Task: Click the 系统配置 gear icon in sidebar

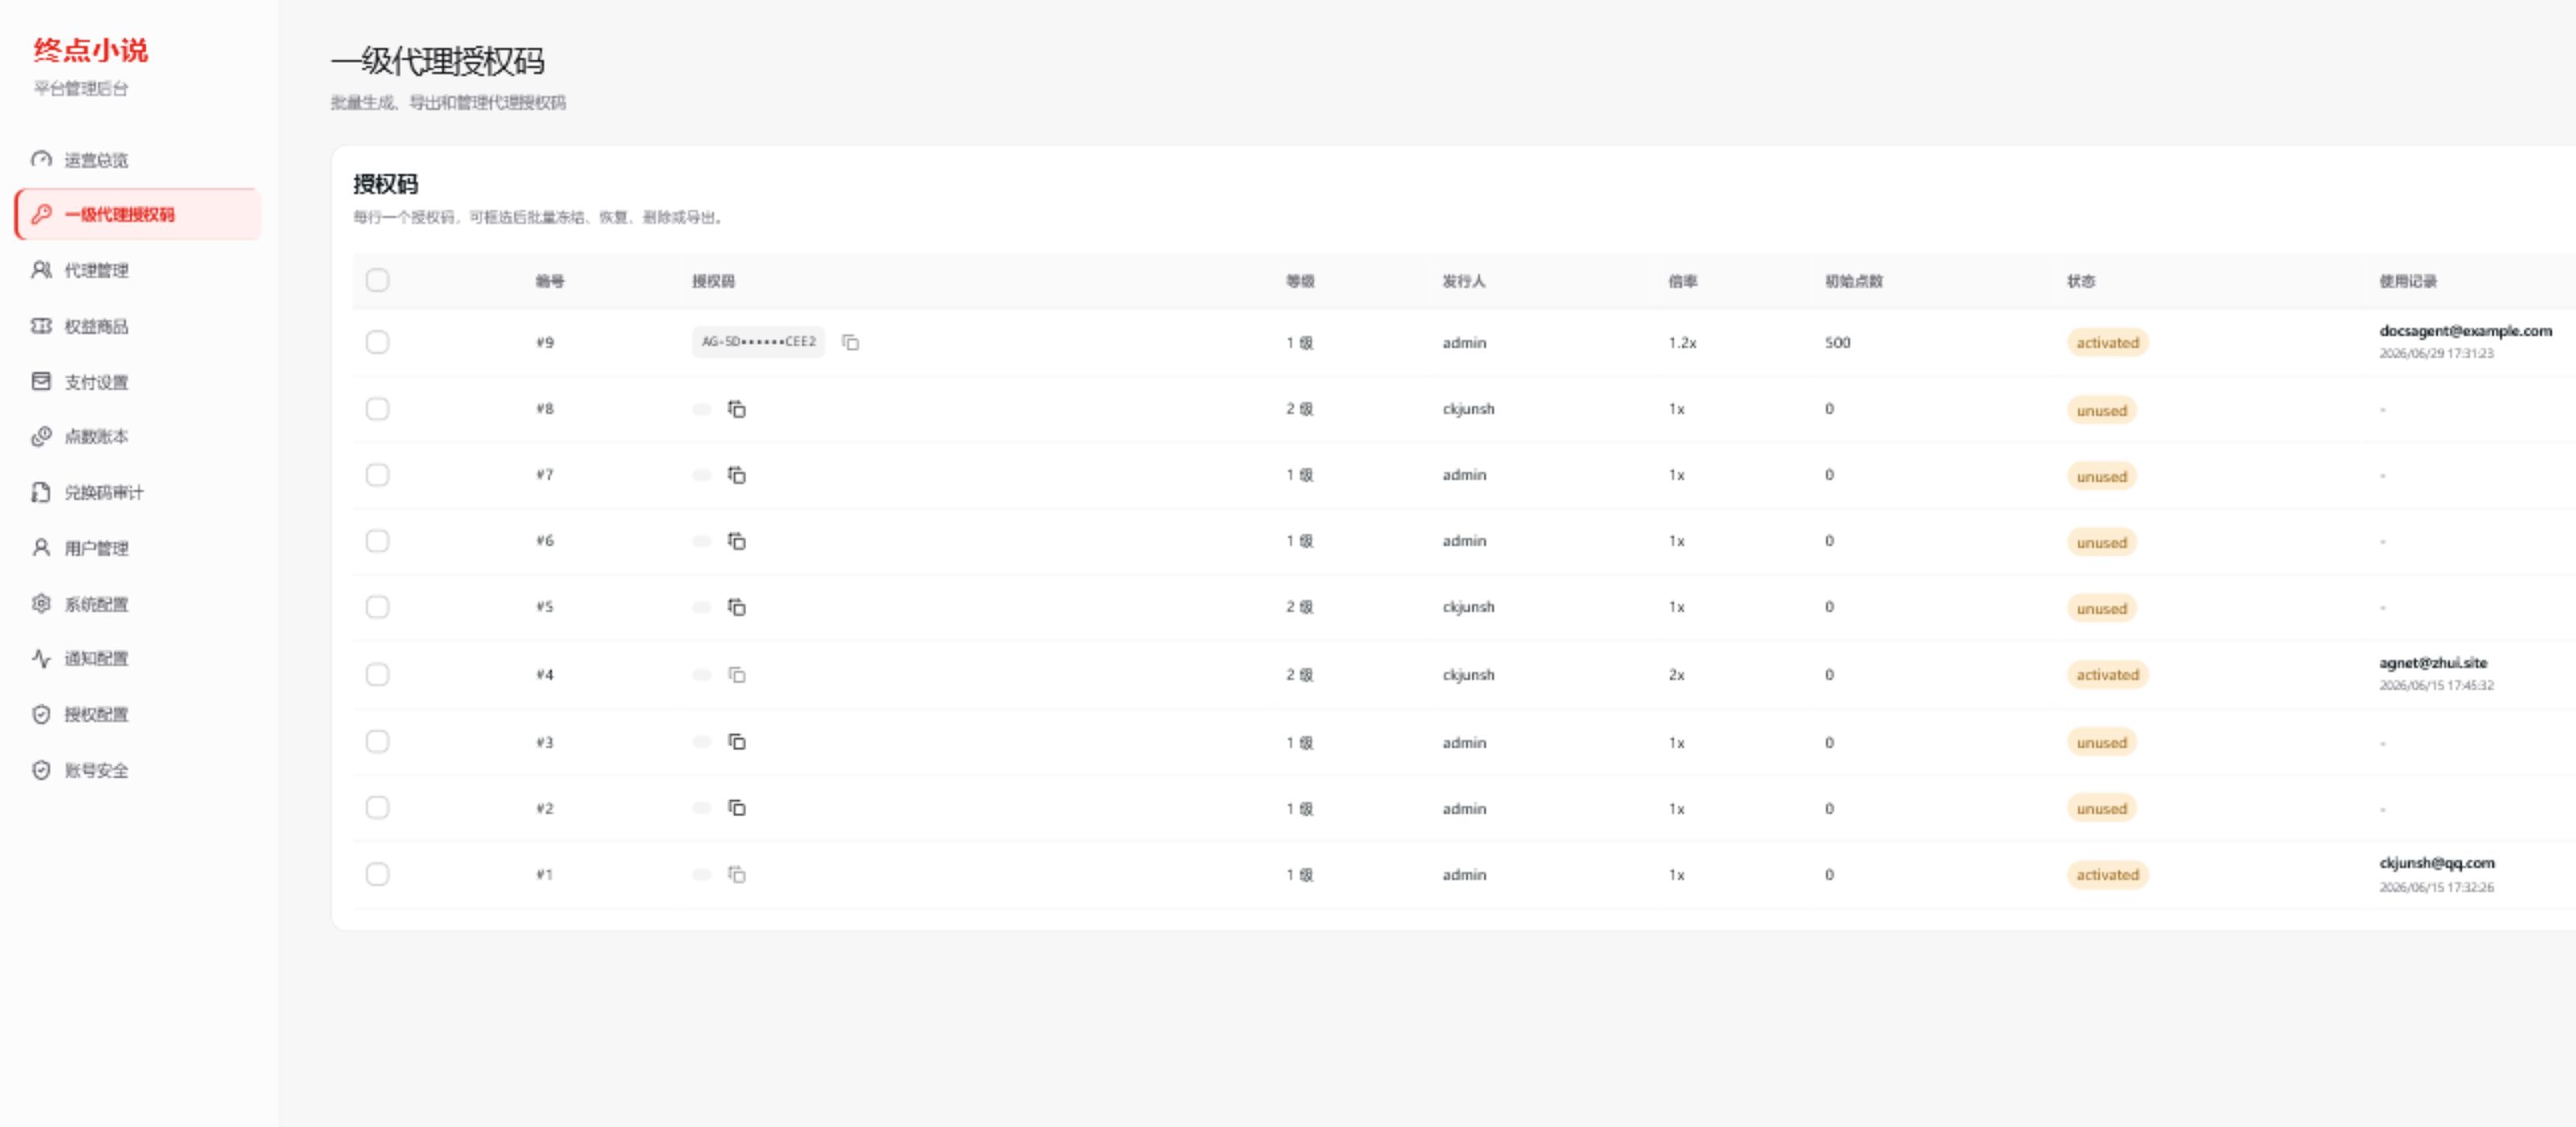Action: (x=41, y=603)
